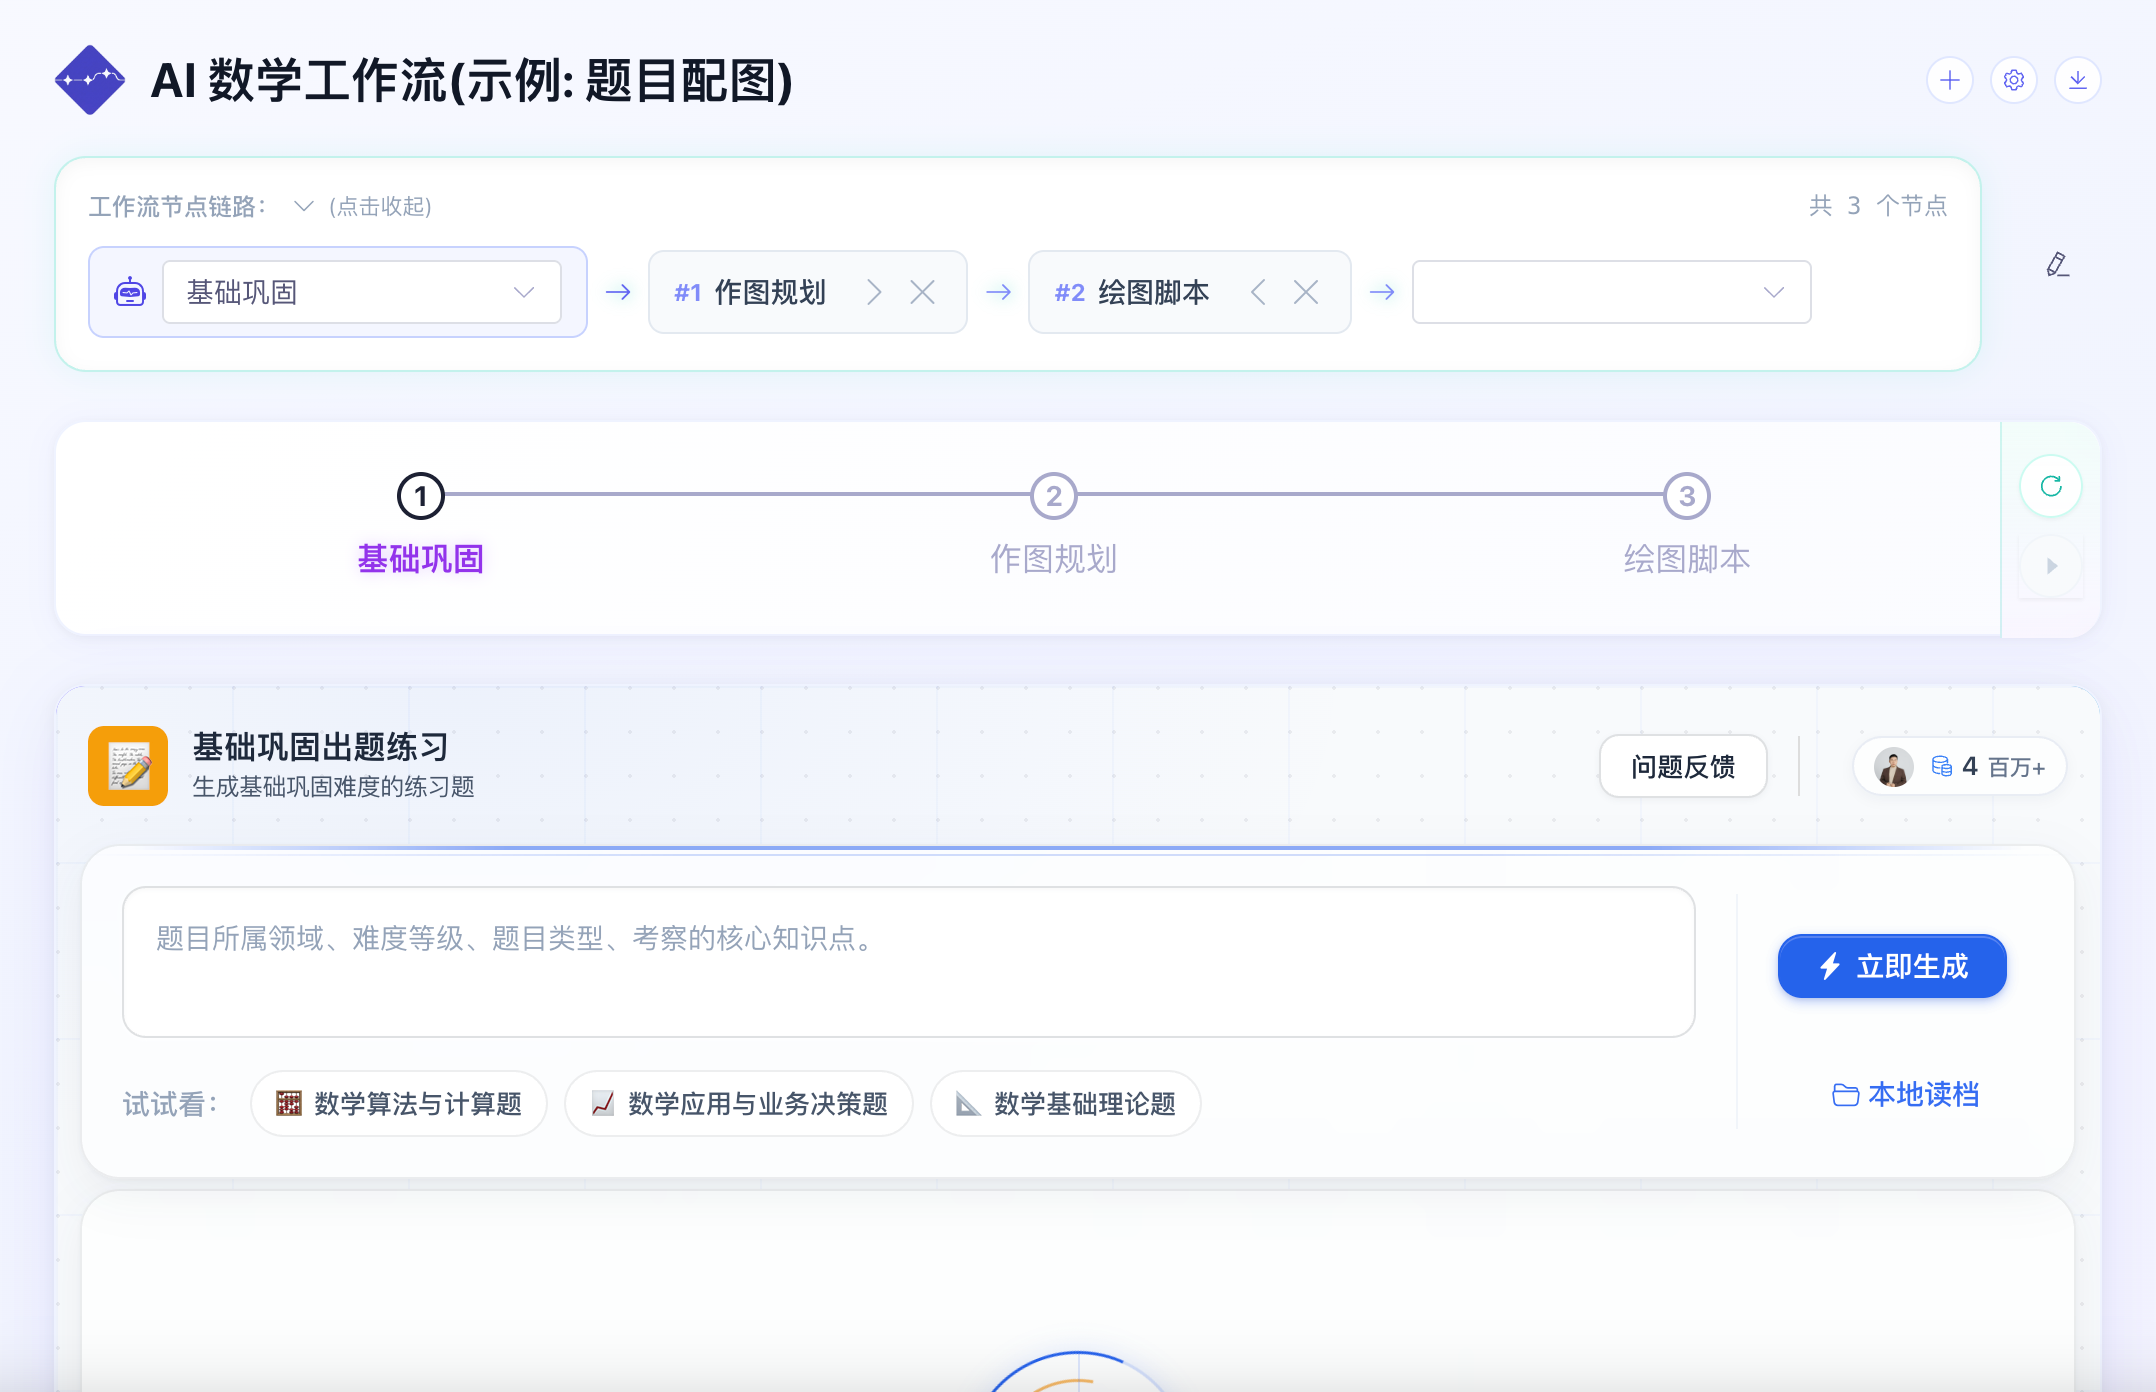Click the (点击收起) label
Viewport: 2156px width, 1392px height.
click(380, 206)
